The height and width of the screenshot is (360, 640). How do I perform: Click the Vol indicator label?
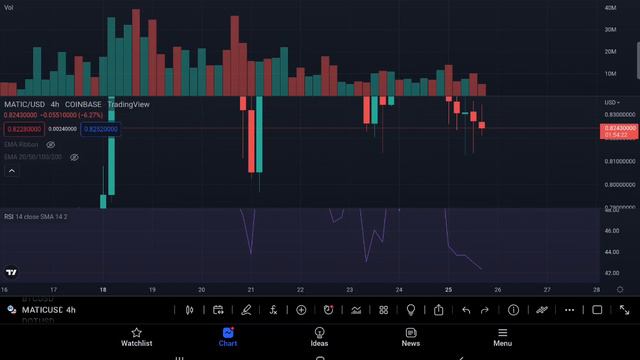[x=9, y=7]
